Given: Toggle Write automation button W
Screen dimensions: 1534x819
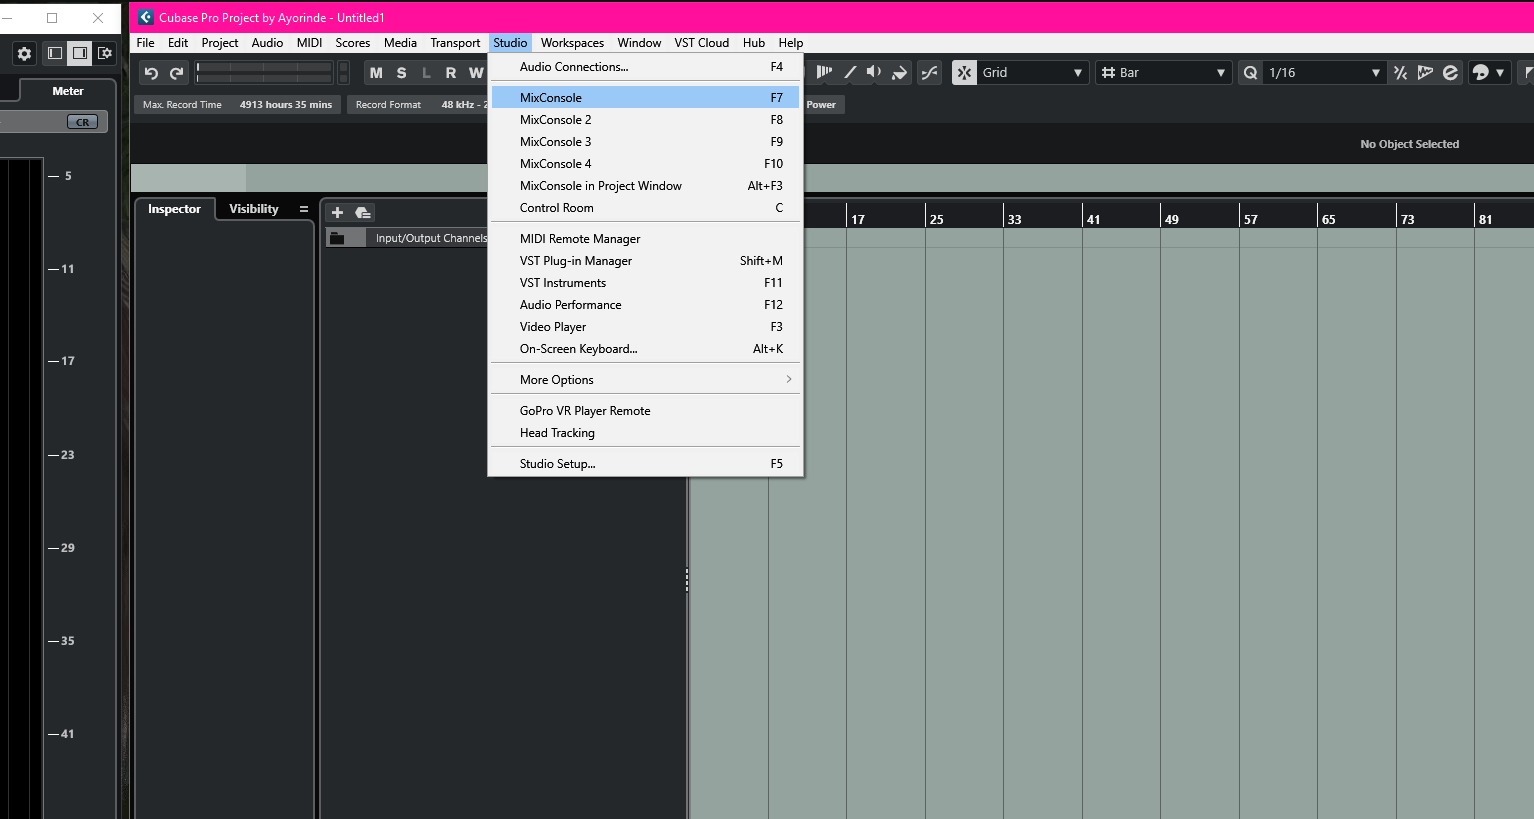Looking at the screenshot, I should [476, 73].
